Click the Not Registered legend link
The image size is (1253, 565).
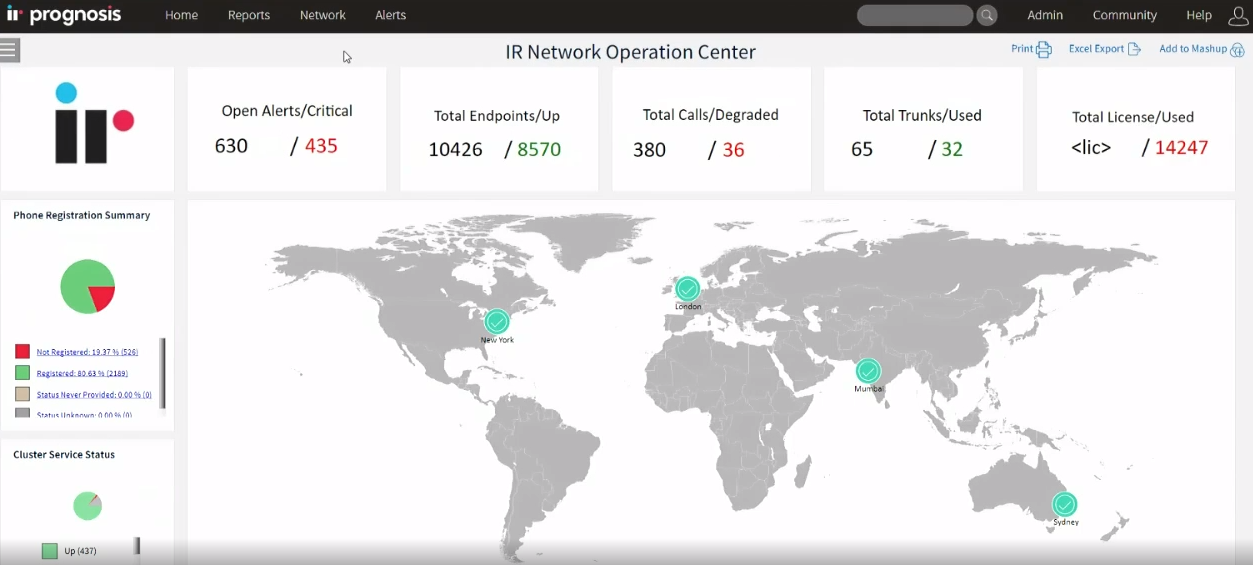87,352
